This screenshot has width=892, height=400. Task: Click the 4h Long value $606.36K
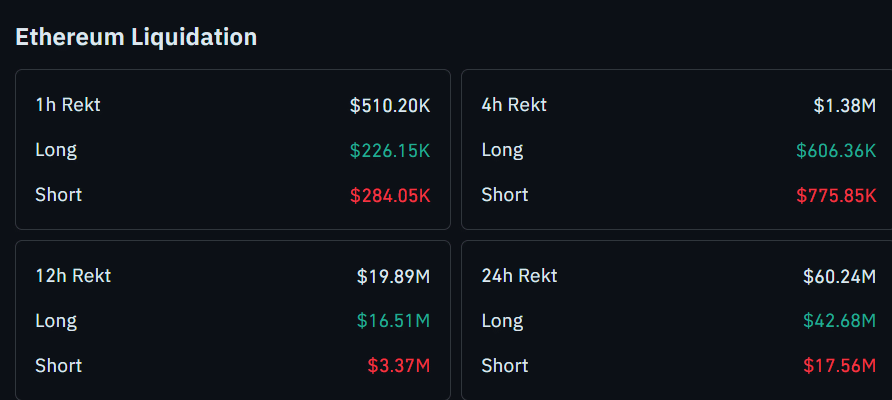pos(836,150)
